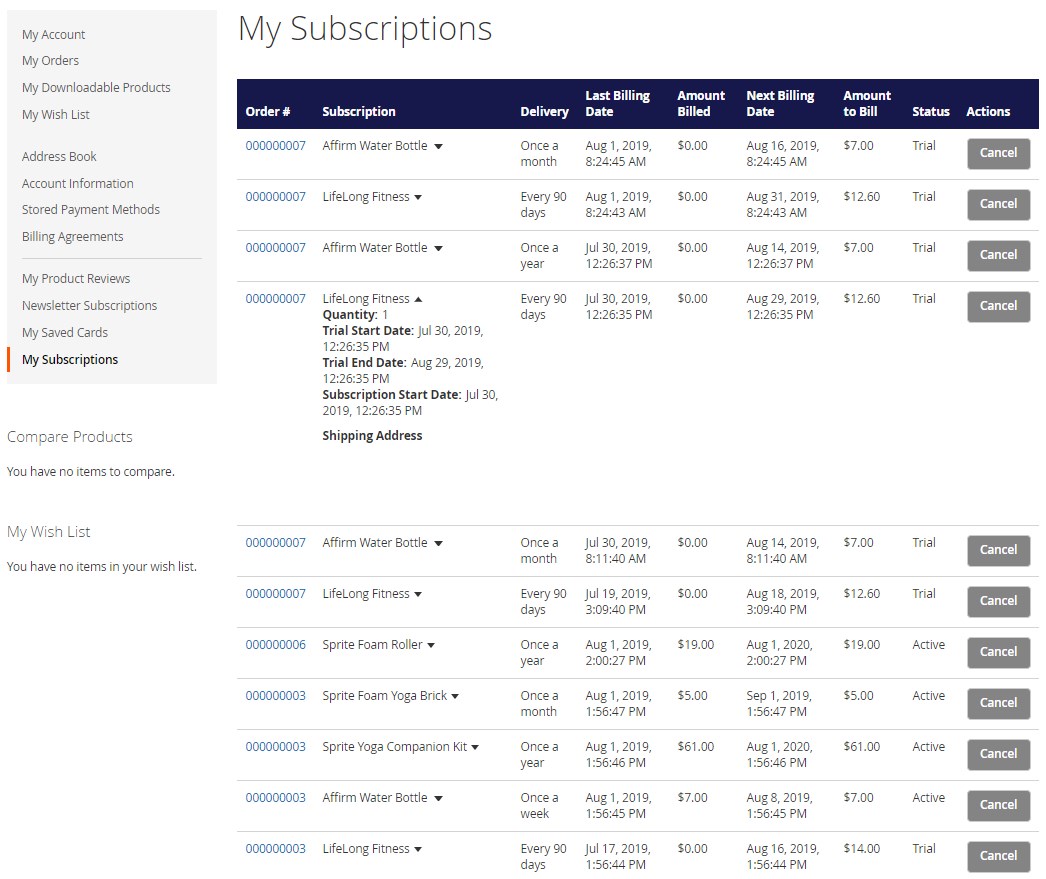This screenshot has width=1046, height=879.
Task: Open Newsletter Subscriptions page
Action: click(x=89, y=306)
